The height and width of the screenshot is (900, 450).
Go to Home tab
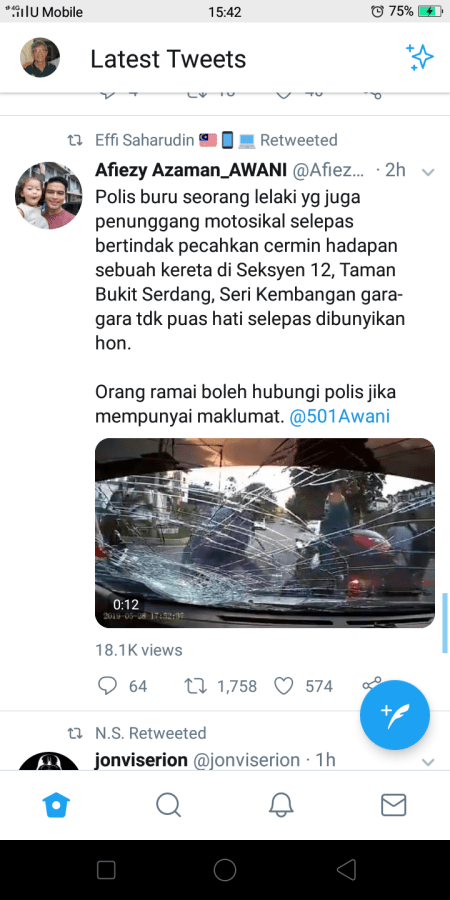tap(56, 805)
